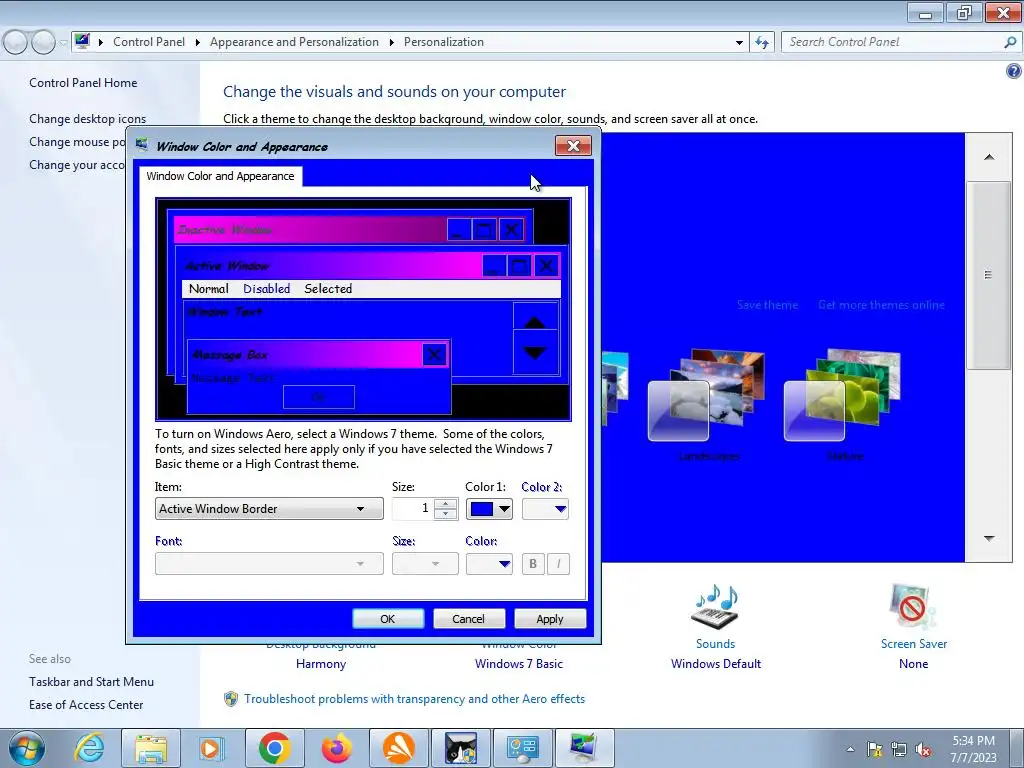Open the address bar history dropdown
Screen dimensions: 1024x768
[739, 42]
